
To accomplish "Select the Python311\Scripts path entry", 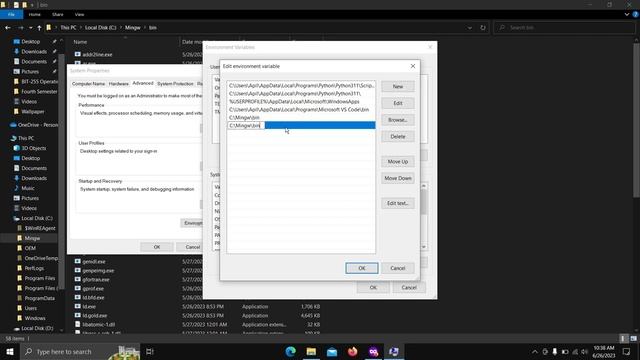I will click(x=301, y=86).
